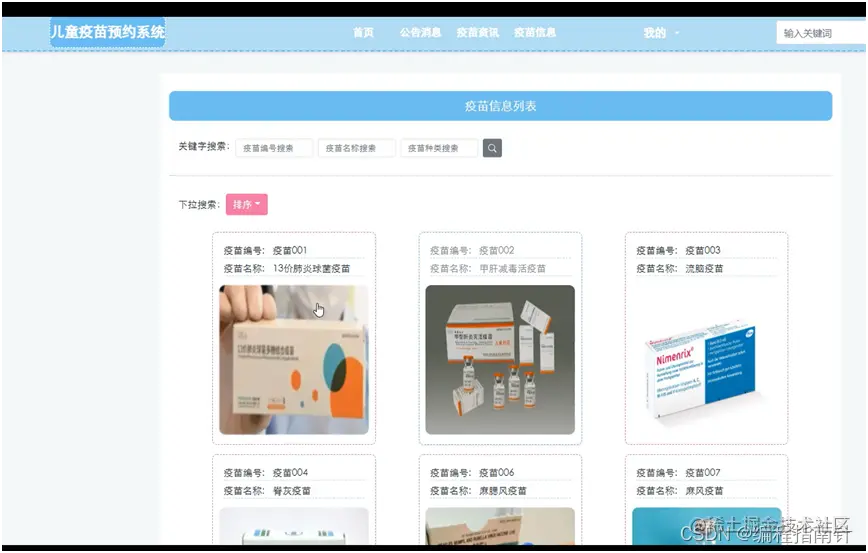The image size is (868, 553).
Task: Click the 儿童疫苗预约系统 site logo
Action: [107, 32]
